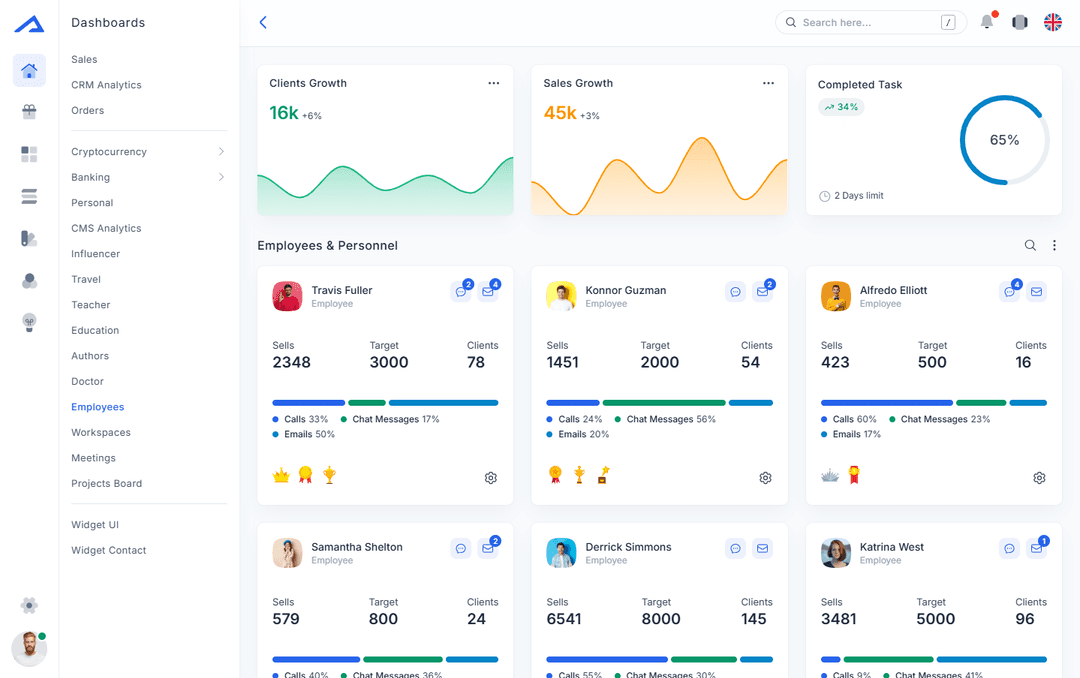Open language selector UK flag
This screenshot has width=1080, height=678.
1052,22
